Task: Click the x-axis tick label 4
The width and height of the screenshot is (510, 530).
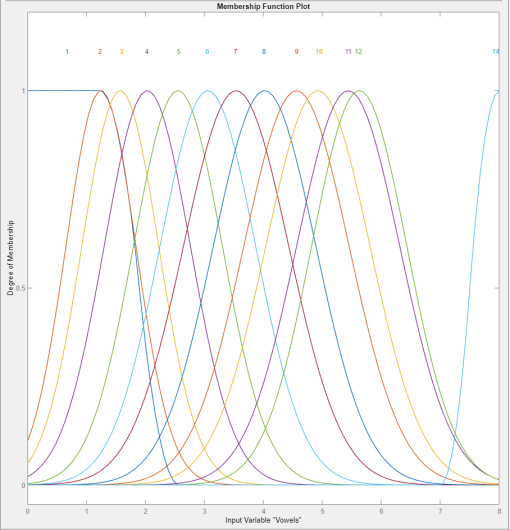Action: (x=263, y=511)
